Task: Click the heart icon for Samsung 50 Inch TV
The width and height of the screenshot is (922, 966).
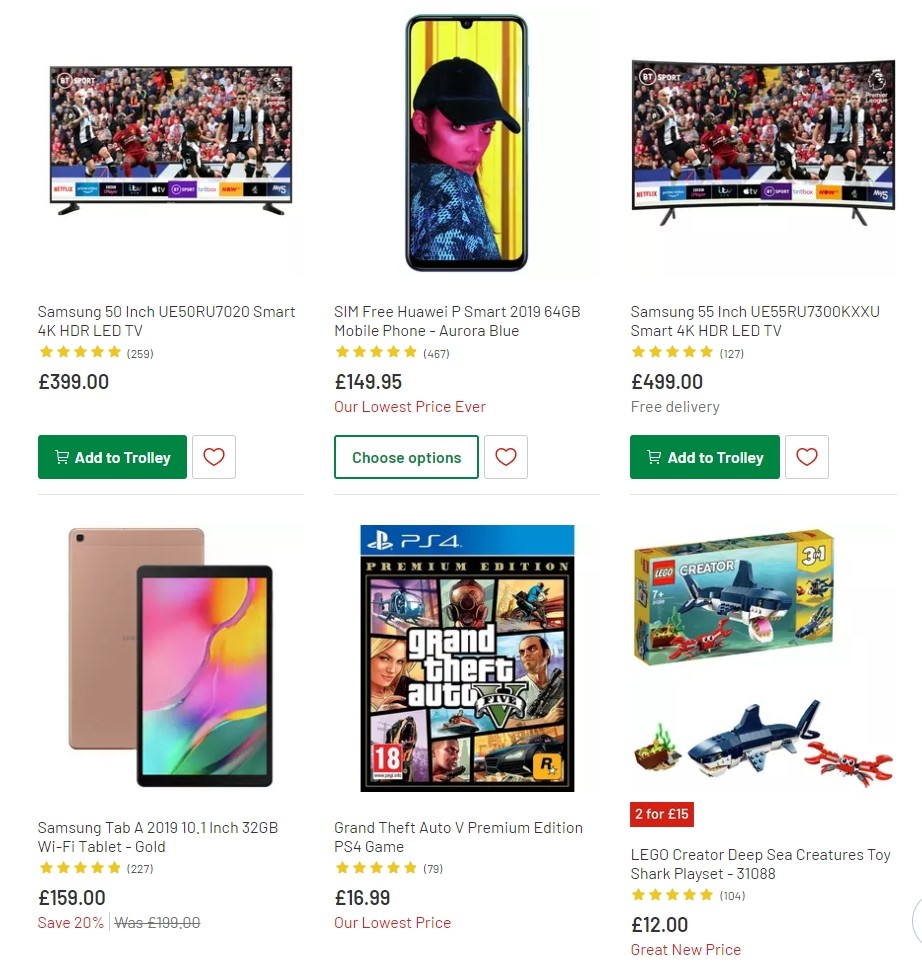Action: pos(214,457)
